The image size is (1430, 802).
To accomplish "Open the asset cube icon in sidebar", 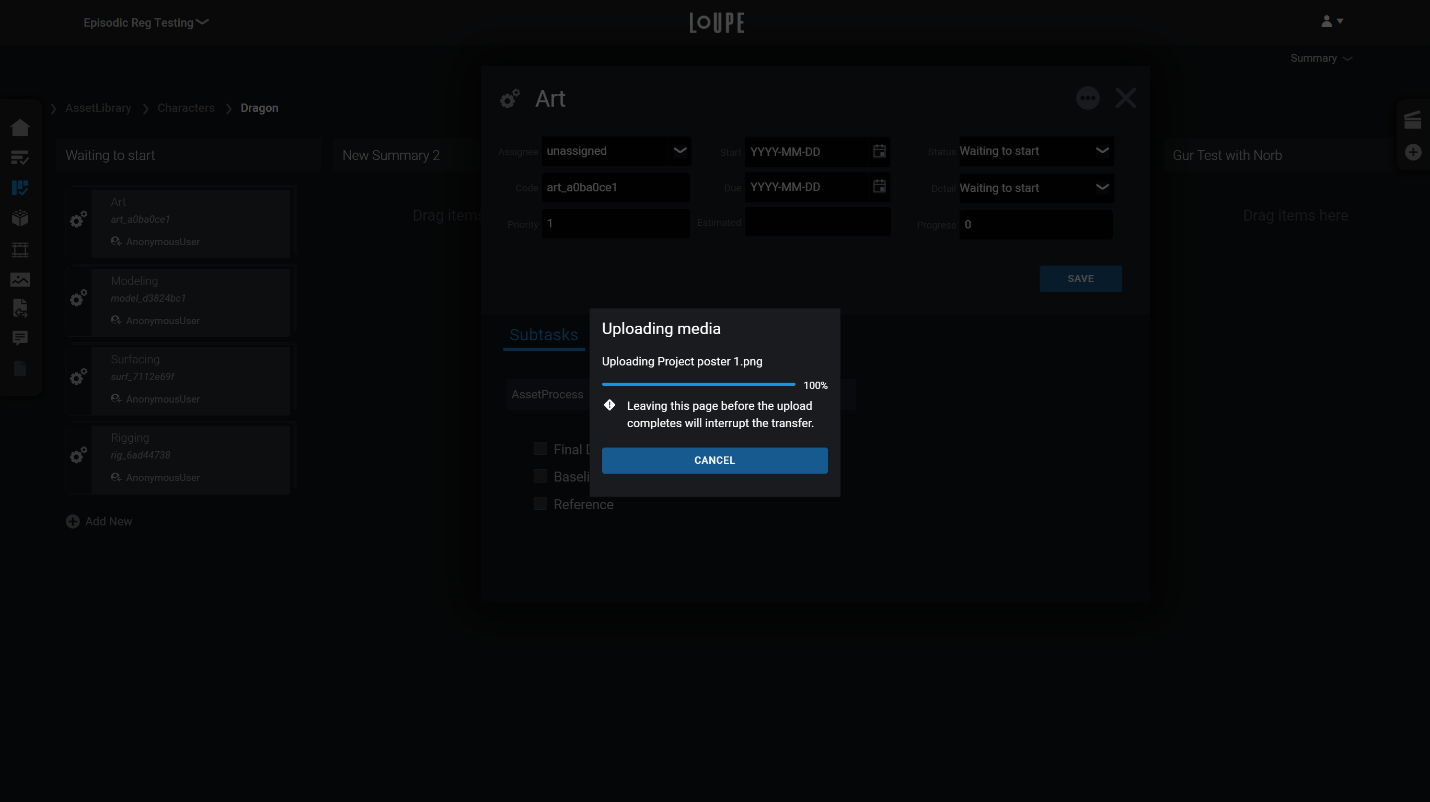I will [20, 218].
